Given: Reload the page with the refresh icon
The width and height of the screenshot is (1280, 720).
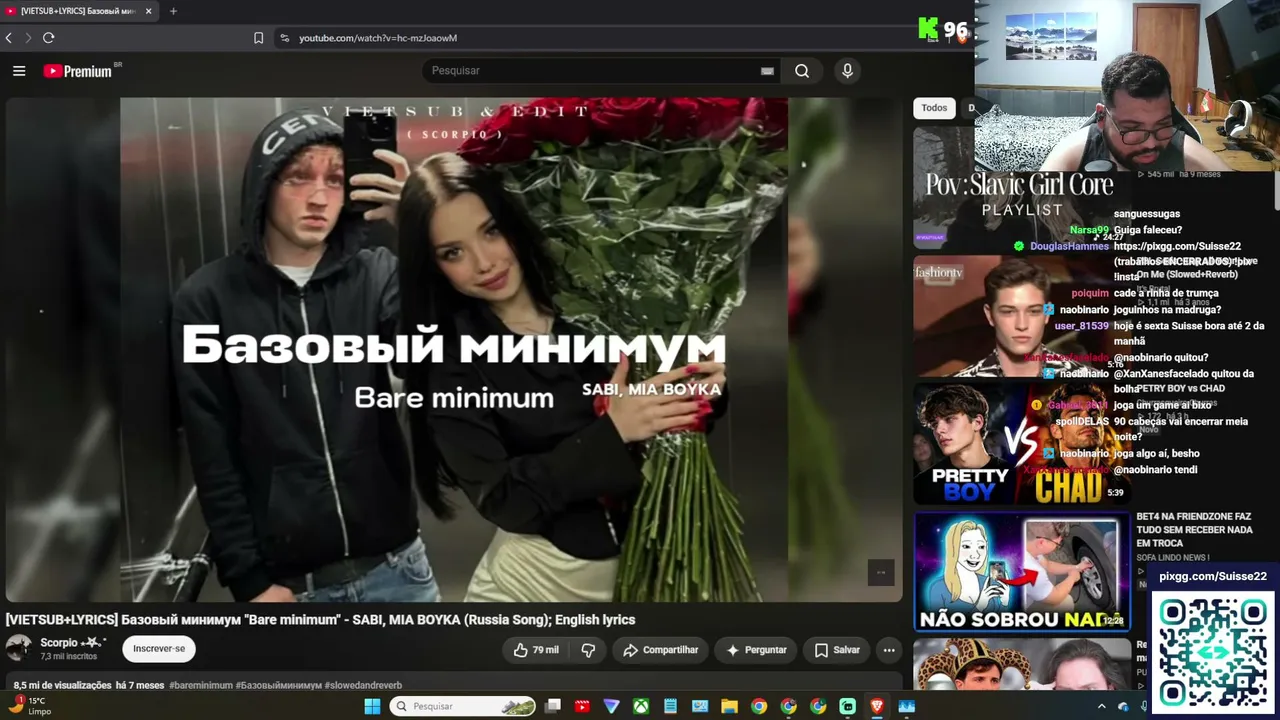Looking at the screenshot, I should coord(48,38).
